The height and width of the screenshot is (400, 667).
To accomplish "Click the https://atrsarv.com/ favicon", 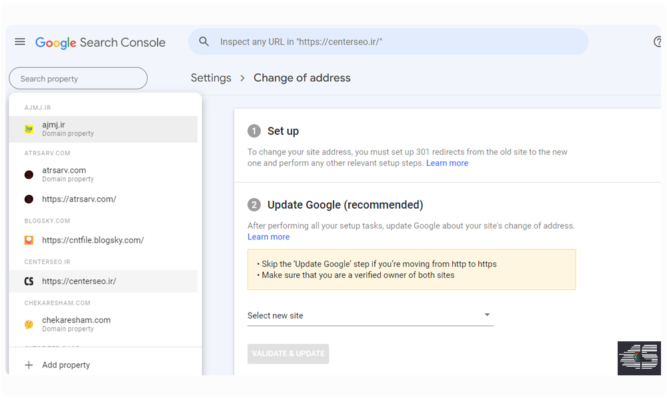I will click(29, 199).
